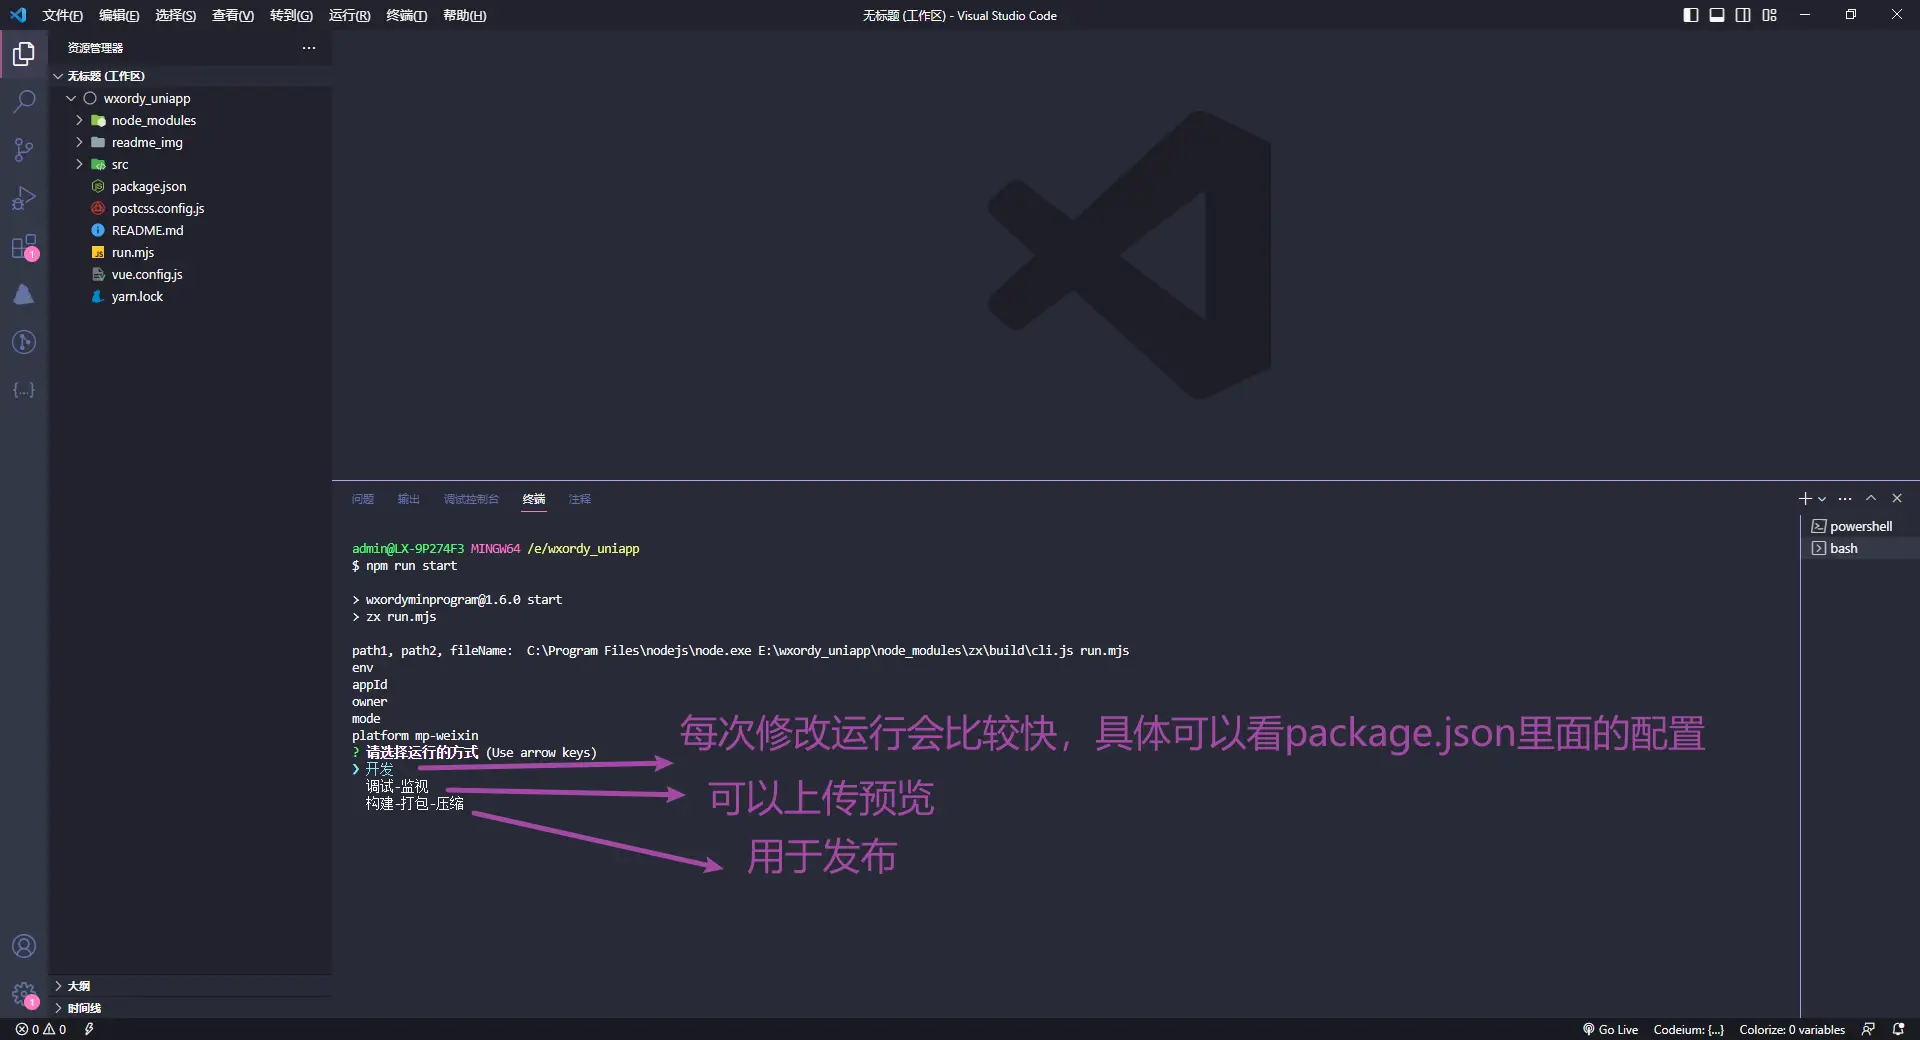The width and height of the screenshot is (1920, 1040).
Task: Open the 文件(F) menu
Action: 62,15
